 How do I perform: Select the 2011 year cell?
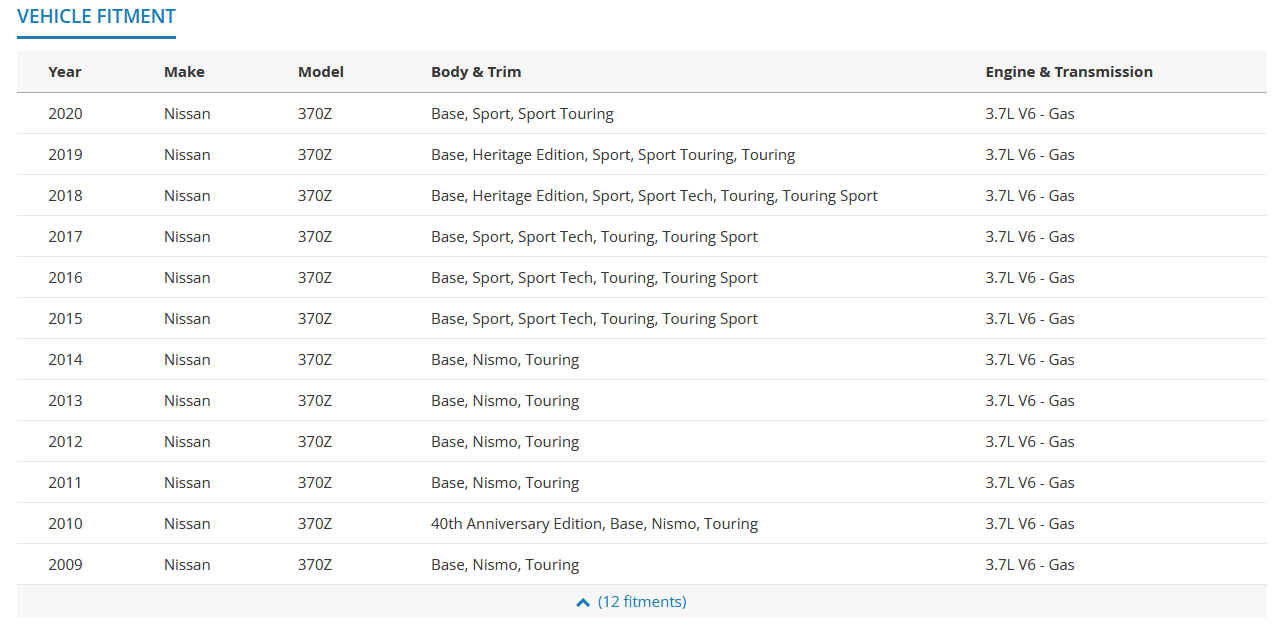65,483
